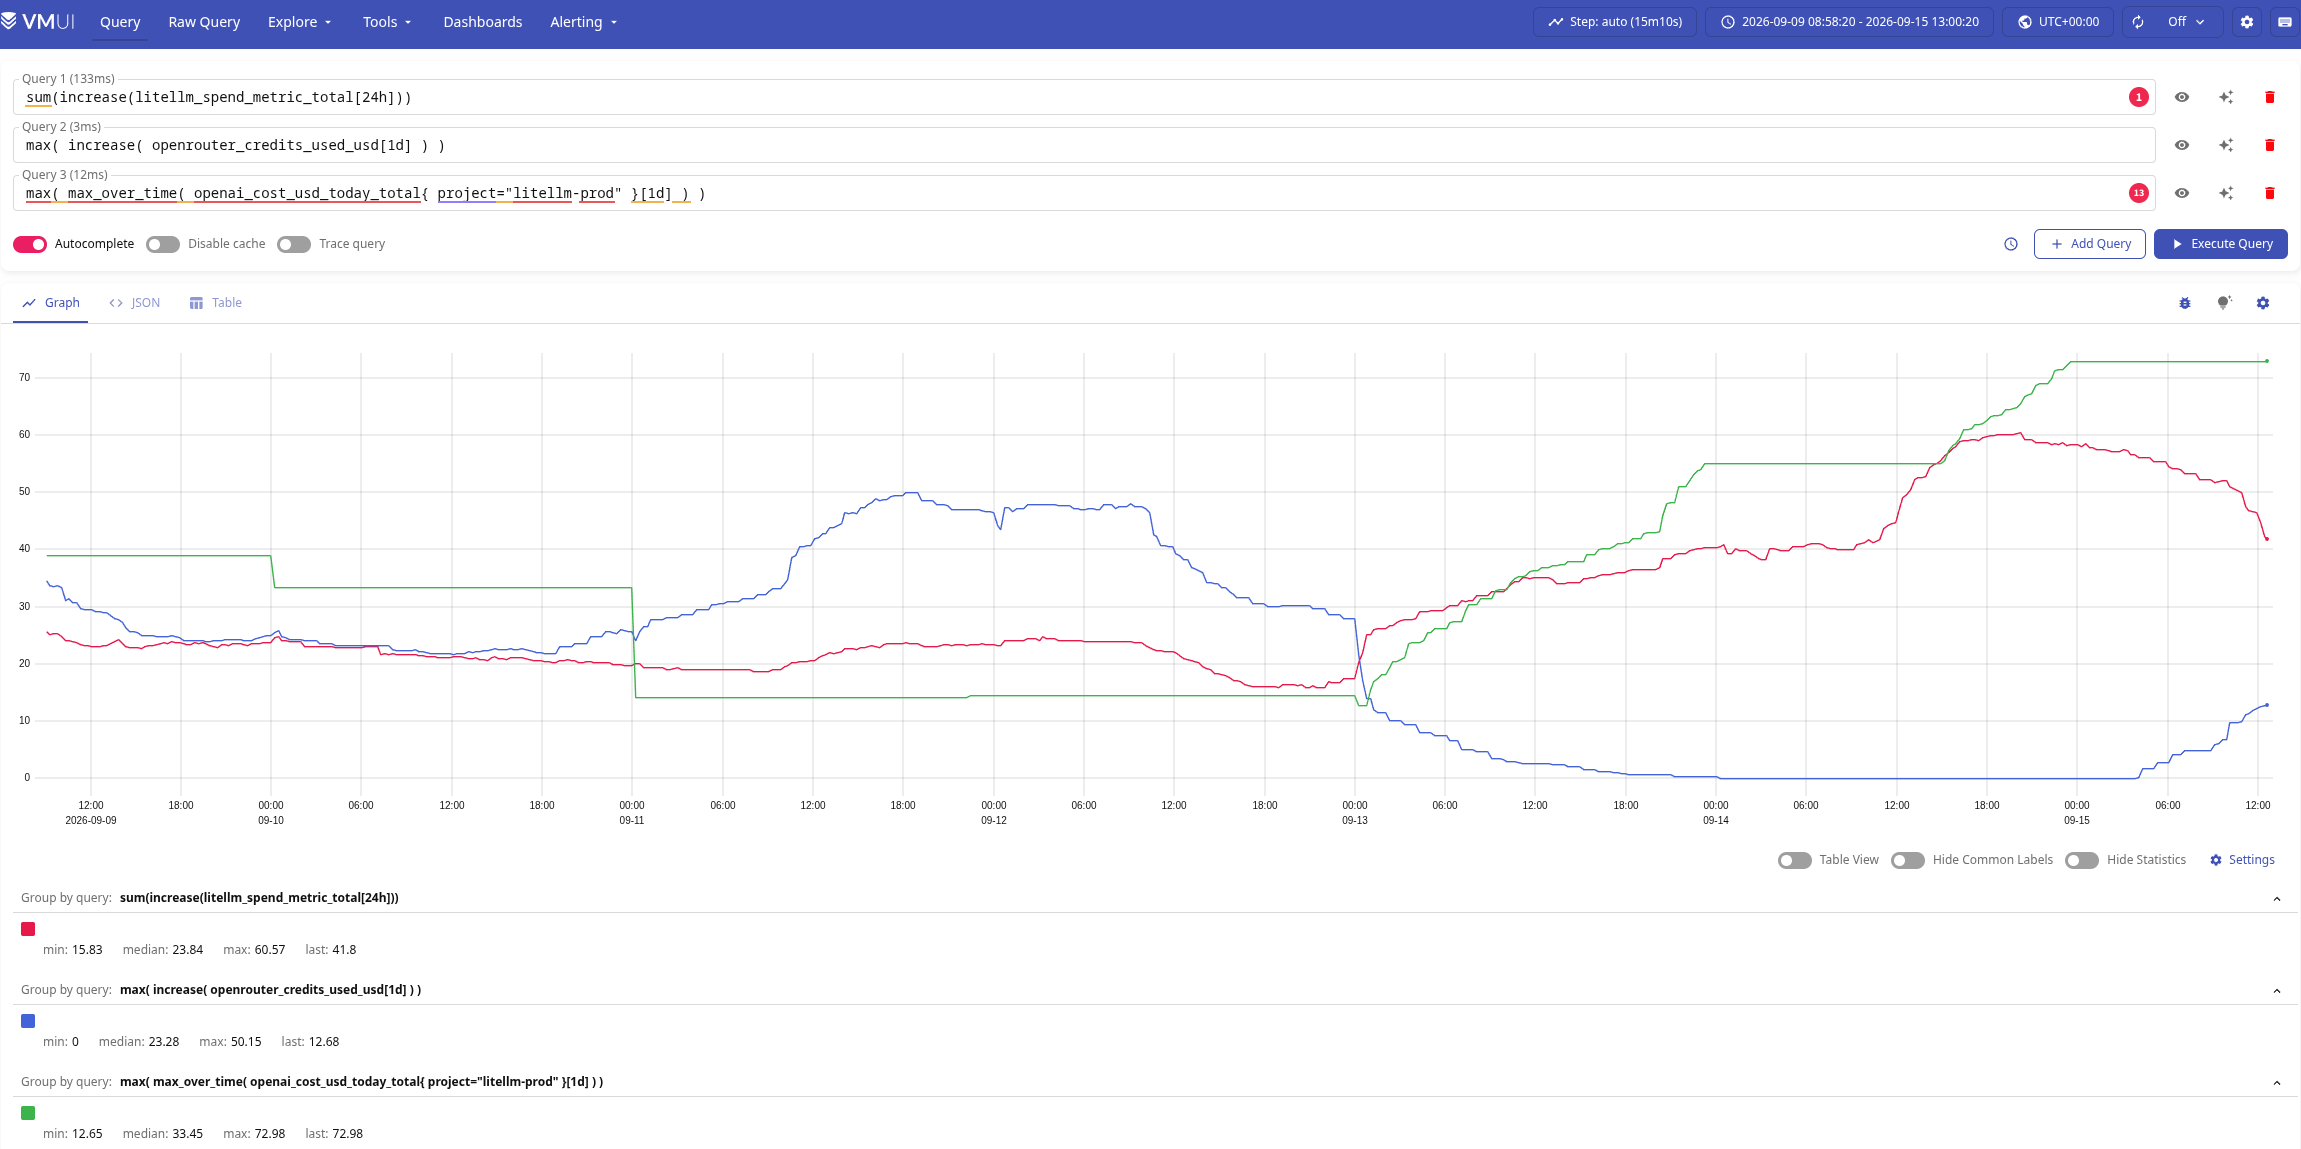
Task: Toggle visibility of Query 3
Action: pos(2182,193)
